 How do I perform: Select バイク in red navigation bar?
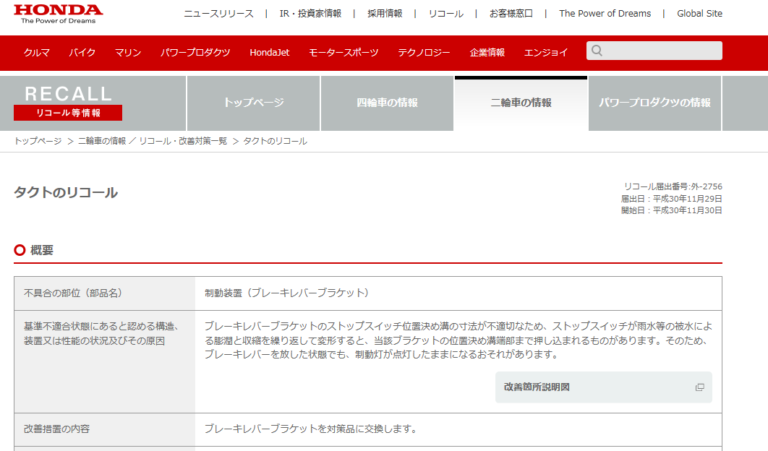[x=82, y=52]
